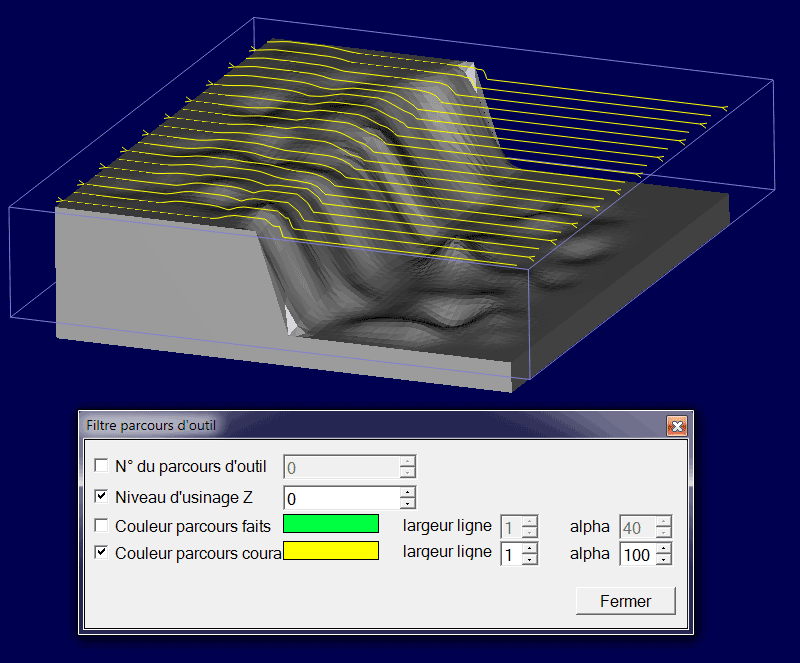Uncheck the Niveau d'usinage Z checkbox
800x663 pixels.
click(x=102, y=496)
